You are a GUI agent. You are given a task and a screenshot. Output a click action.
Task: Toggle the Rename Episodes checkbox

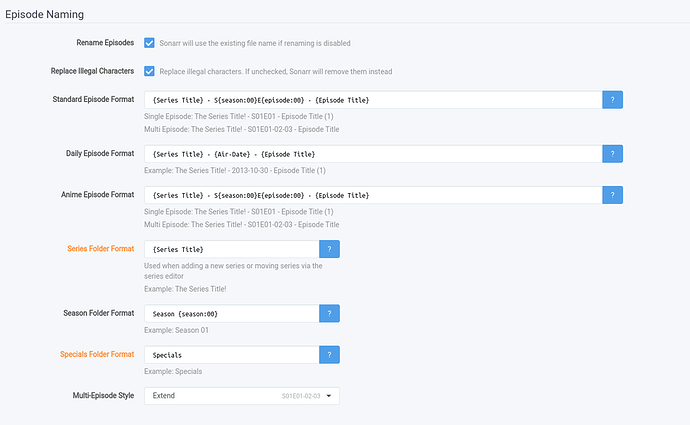[149, 43]
